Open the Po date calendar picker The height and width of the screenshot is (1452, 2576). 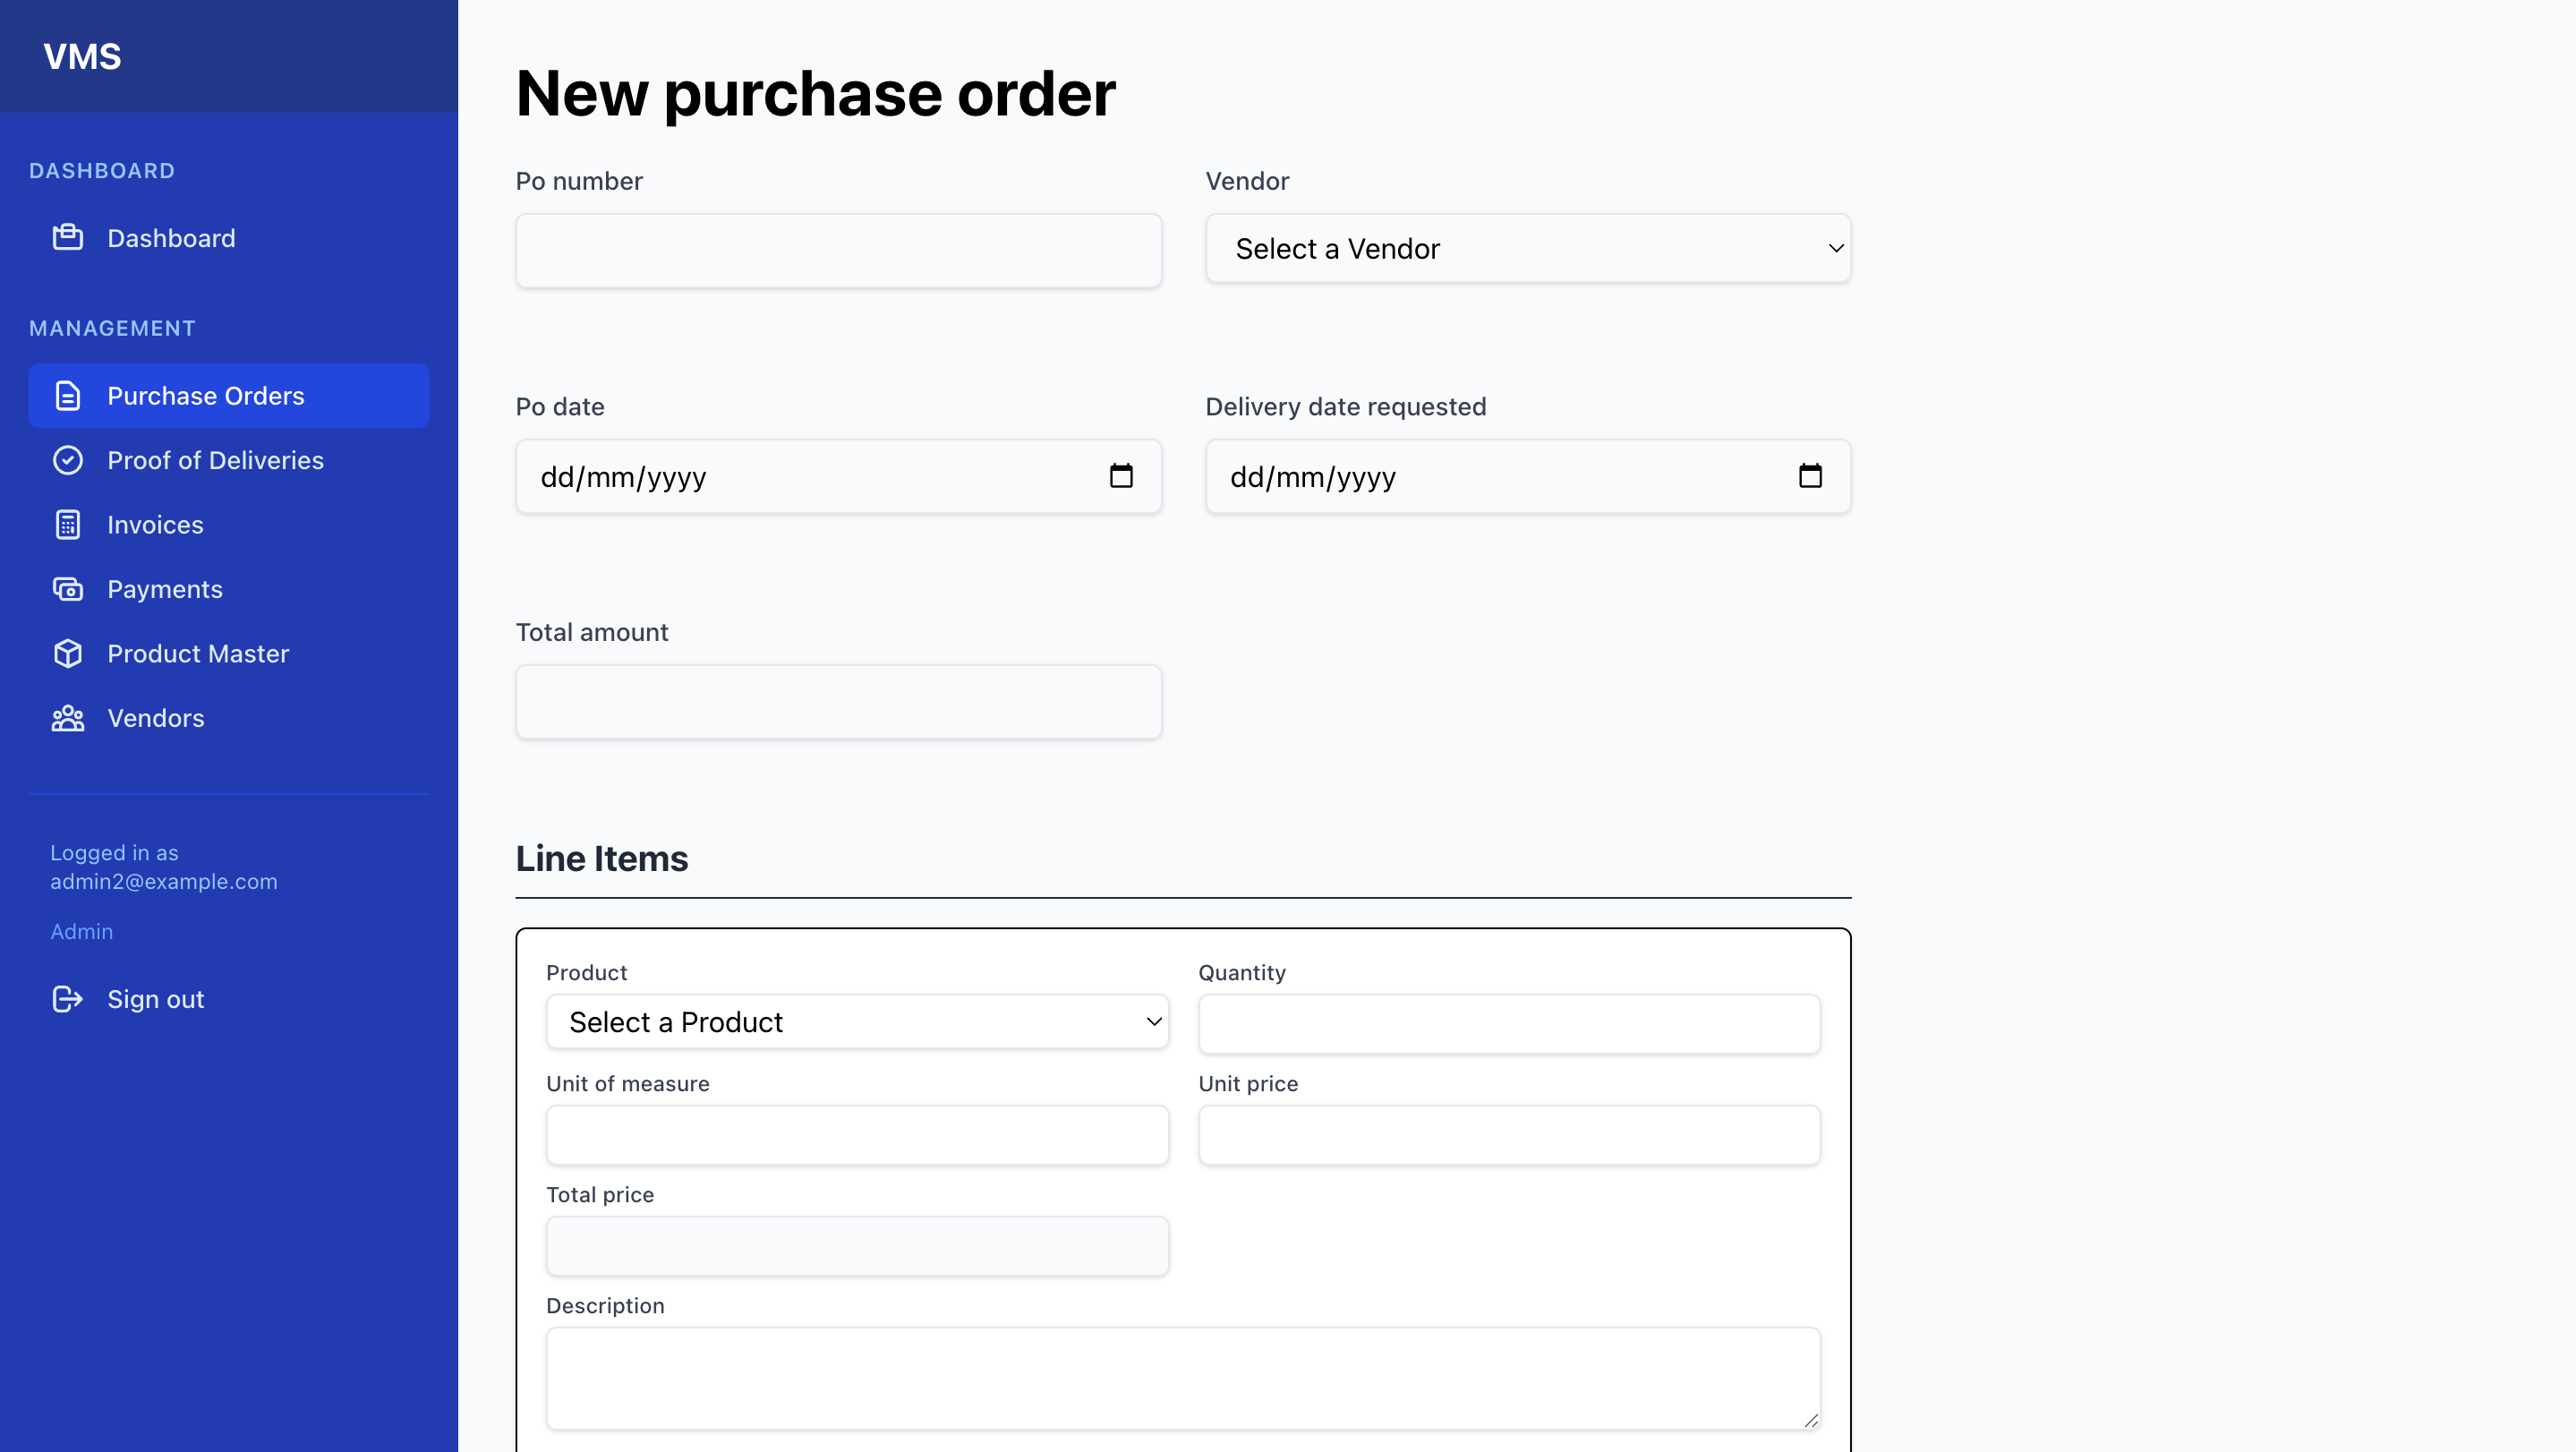click(1121, 476)
